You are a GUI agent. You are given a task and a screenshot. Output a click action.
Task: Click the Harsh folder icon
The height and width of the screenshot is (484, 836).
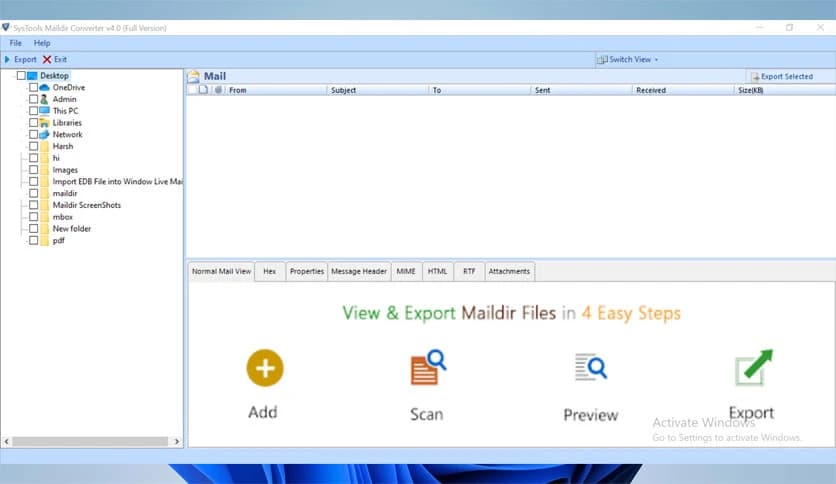pyautogui.click(x=44, y=146)
